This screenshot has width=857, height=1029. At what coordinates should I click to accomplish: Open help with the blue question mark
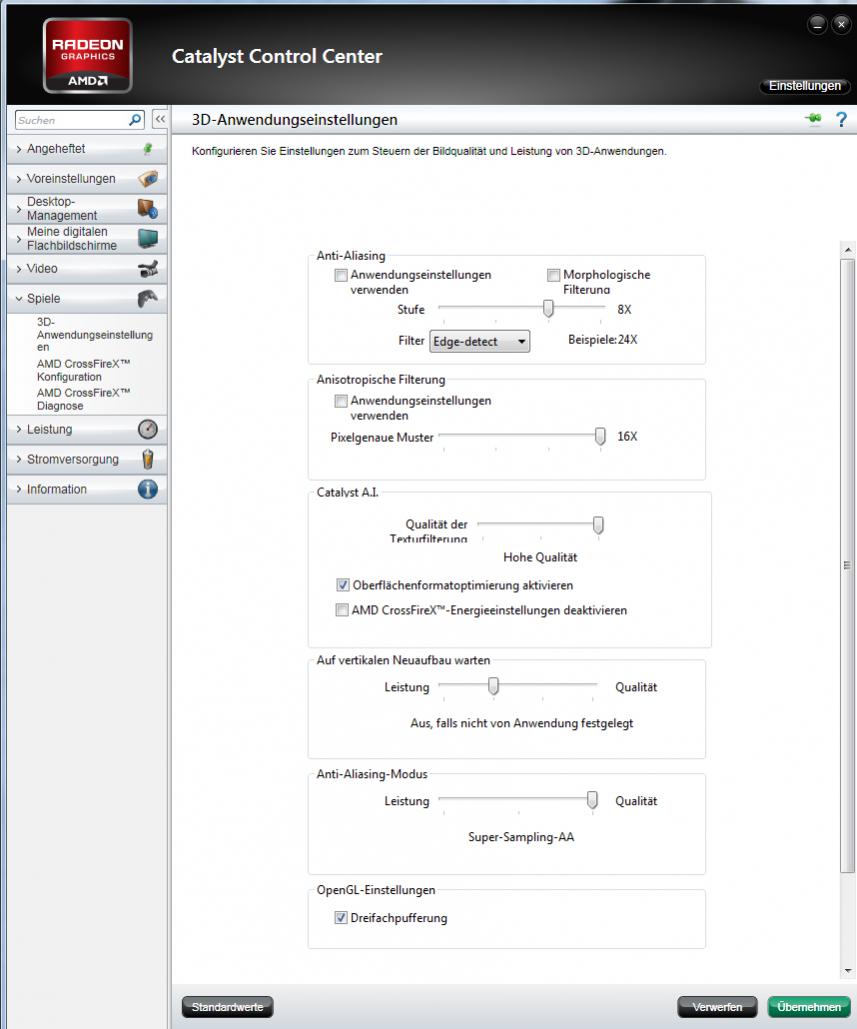(x=841, y=119)
